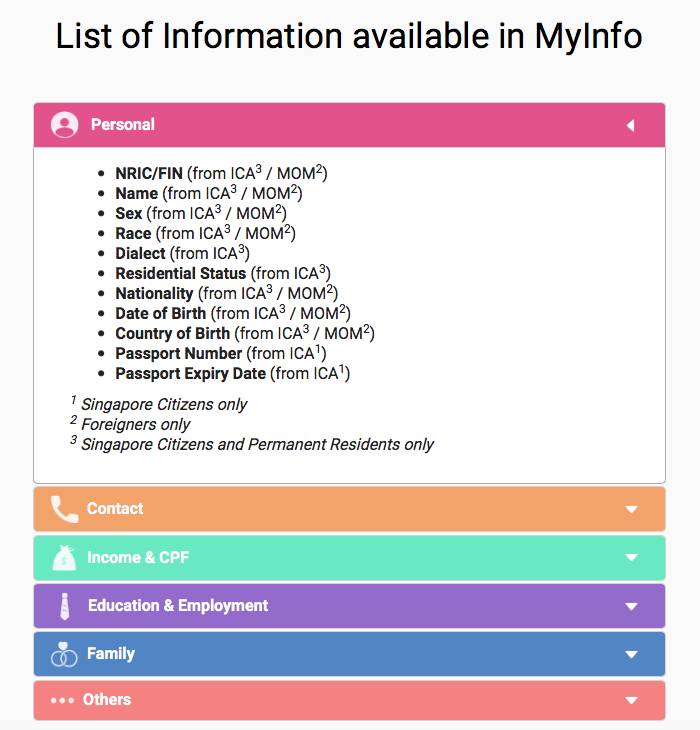Expand the Family section arrow
The image size is (700, 730).
tap(631, 654)
